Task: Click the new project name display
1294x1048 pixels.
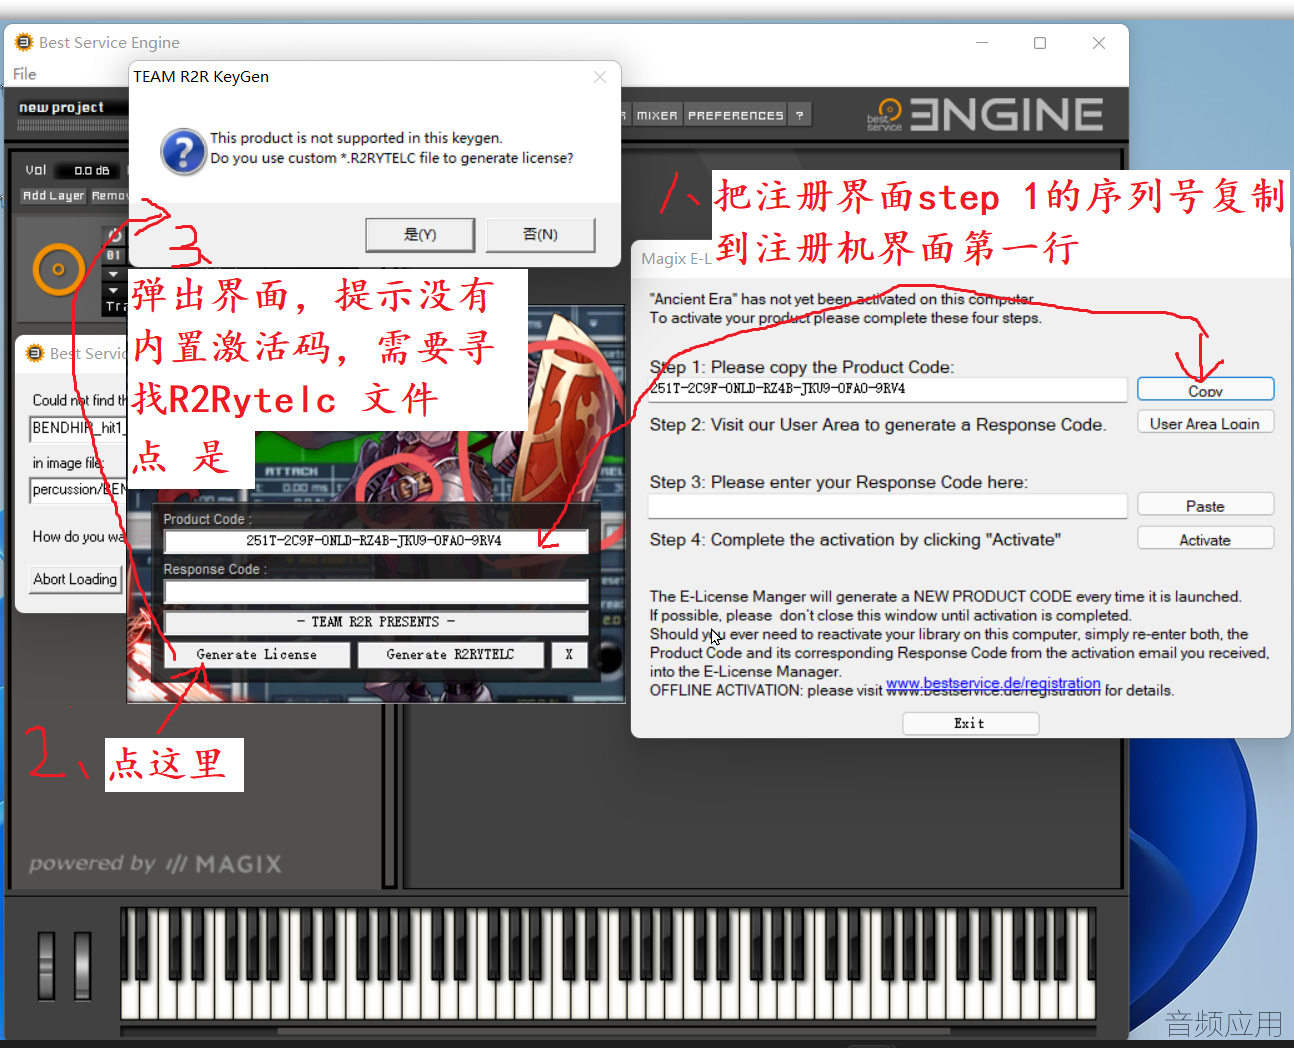Action: pos(72,107)
